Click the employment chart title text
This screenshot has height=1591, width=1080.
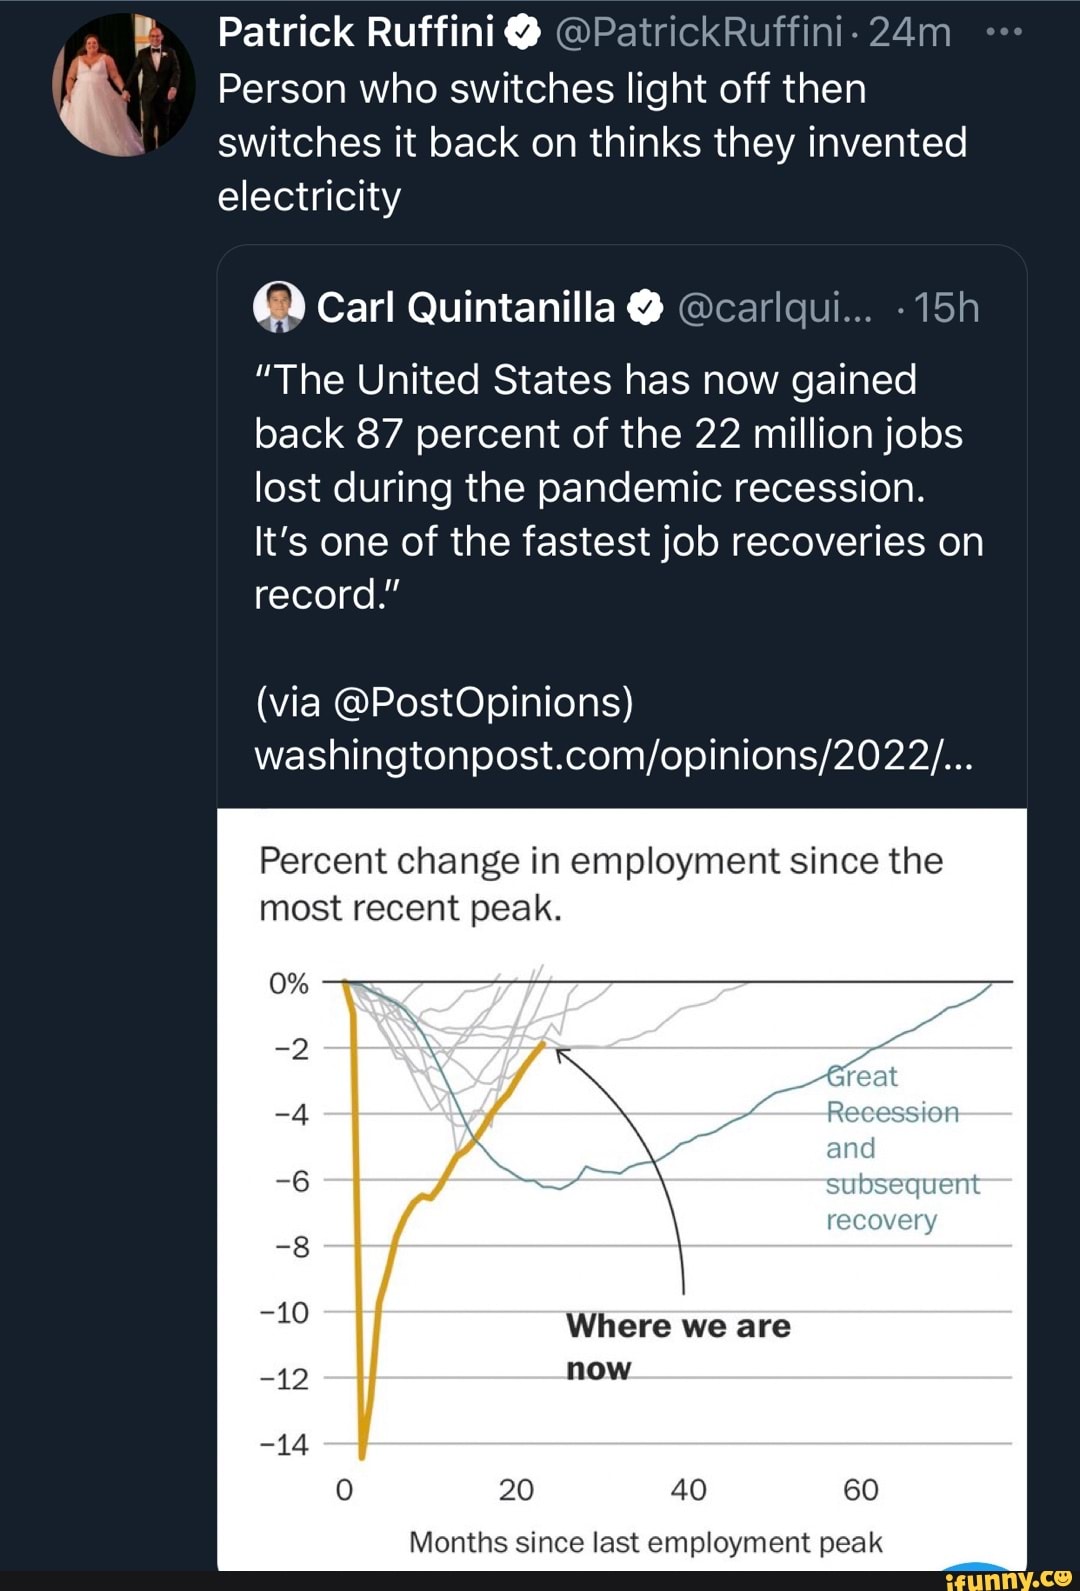(600, 884)
